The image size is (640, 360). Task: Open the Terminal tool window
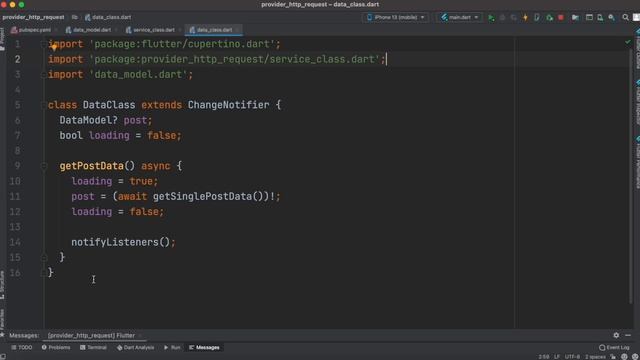click(93, 347)
